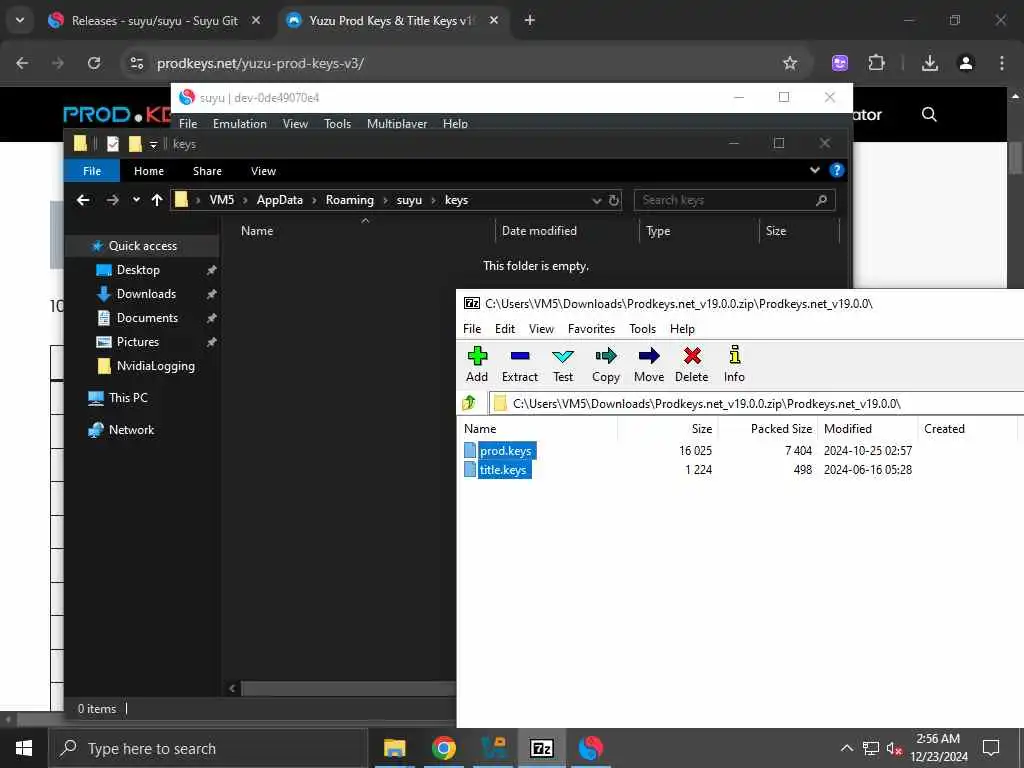Open address bar history dropdown in Explorer
Image resolution: width=1024 pixels, height=768 pixels.
[x=596, y=200]
